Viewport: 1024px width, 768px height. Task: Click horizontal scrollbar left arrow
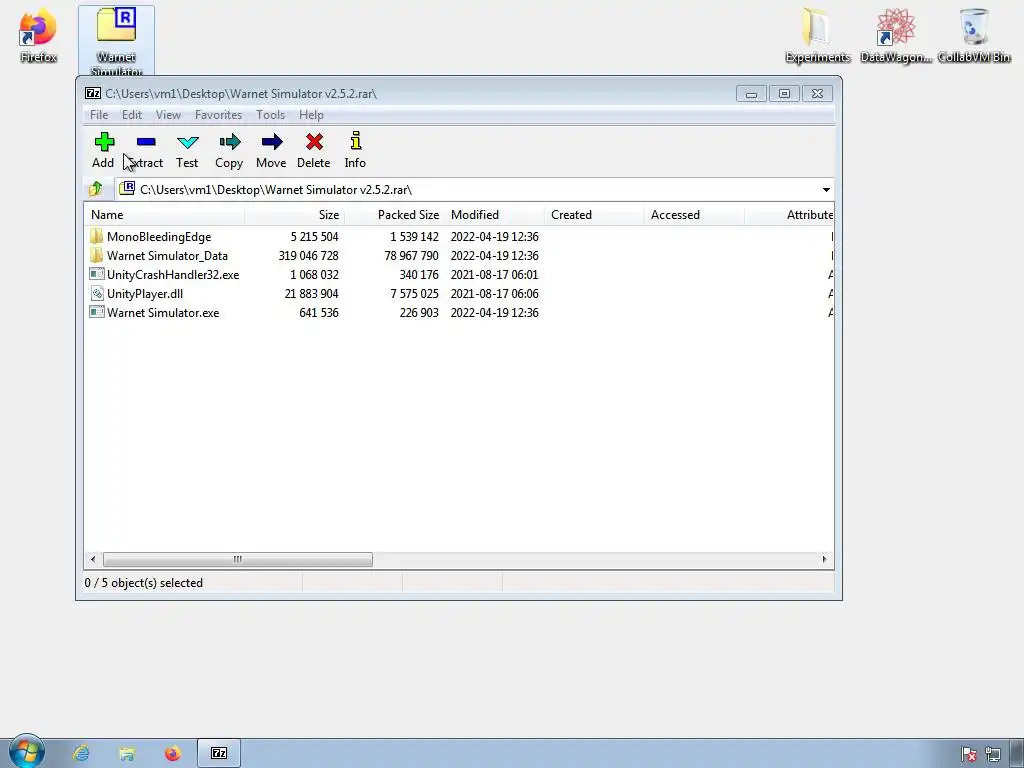point(93,559)
